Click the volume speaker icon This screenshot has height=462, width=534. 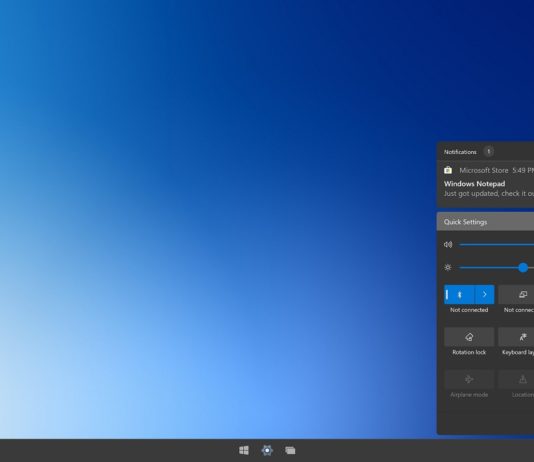448,244
